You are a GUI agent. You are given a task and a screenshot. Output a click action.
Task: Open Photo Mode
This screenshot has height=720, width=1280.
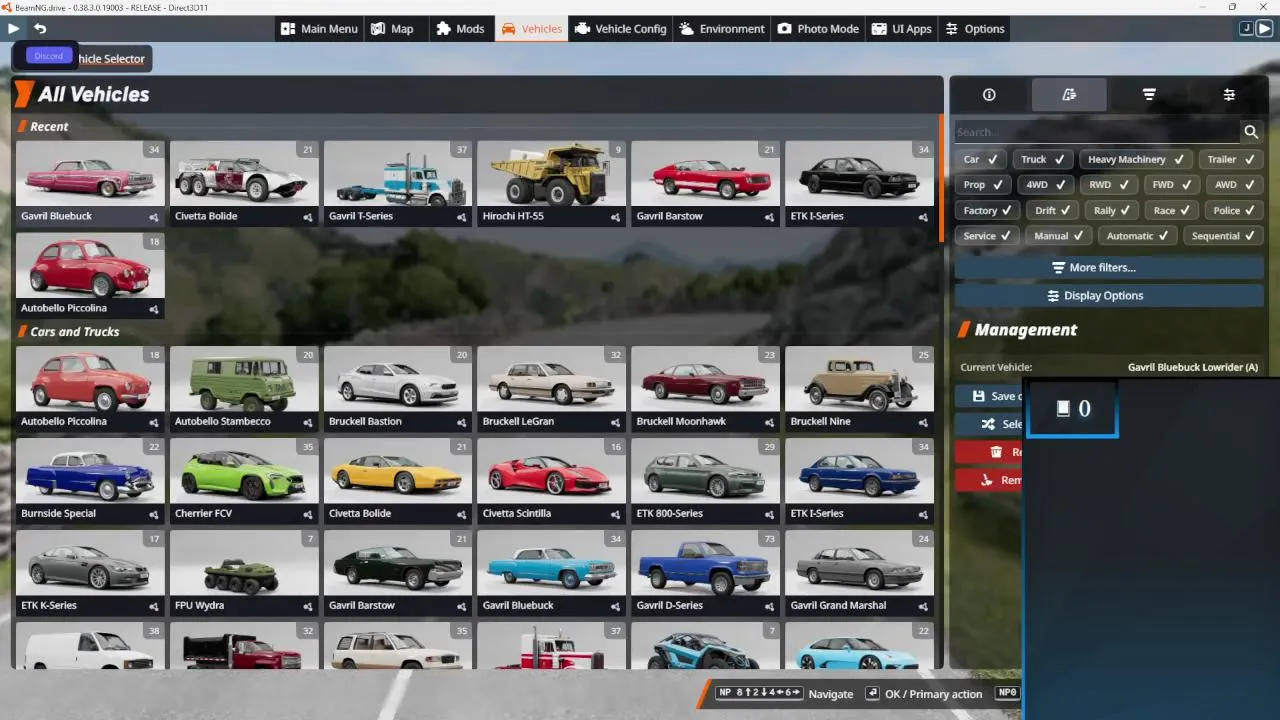point(818,29)
